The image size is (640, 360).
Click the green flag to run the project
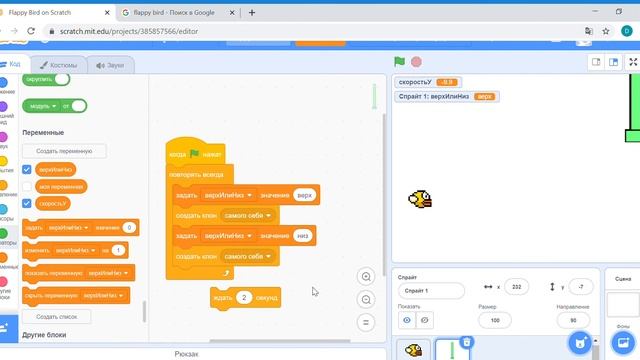[x=399, y=62]
